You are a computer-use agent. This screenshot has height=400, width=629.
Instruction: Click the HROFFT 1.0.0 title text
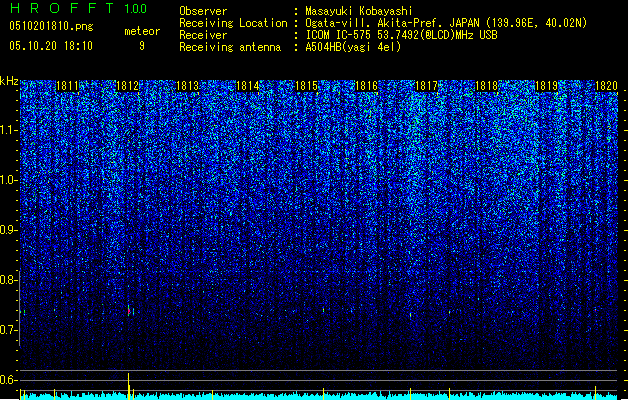coord(79,8)
